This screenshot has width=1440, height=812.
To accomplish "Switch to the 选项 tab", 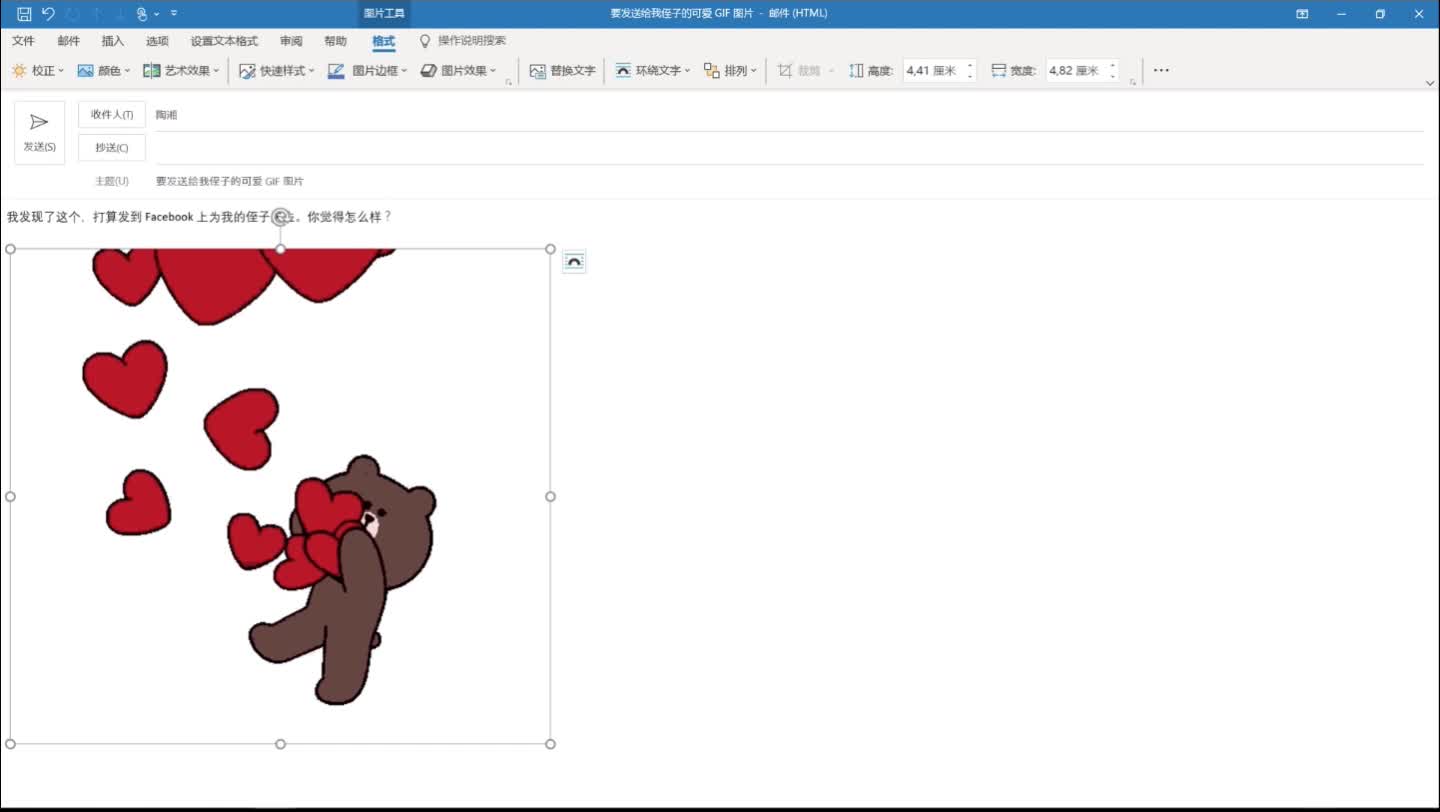I will (157, 41).
